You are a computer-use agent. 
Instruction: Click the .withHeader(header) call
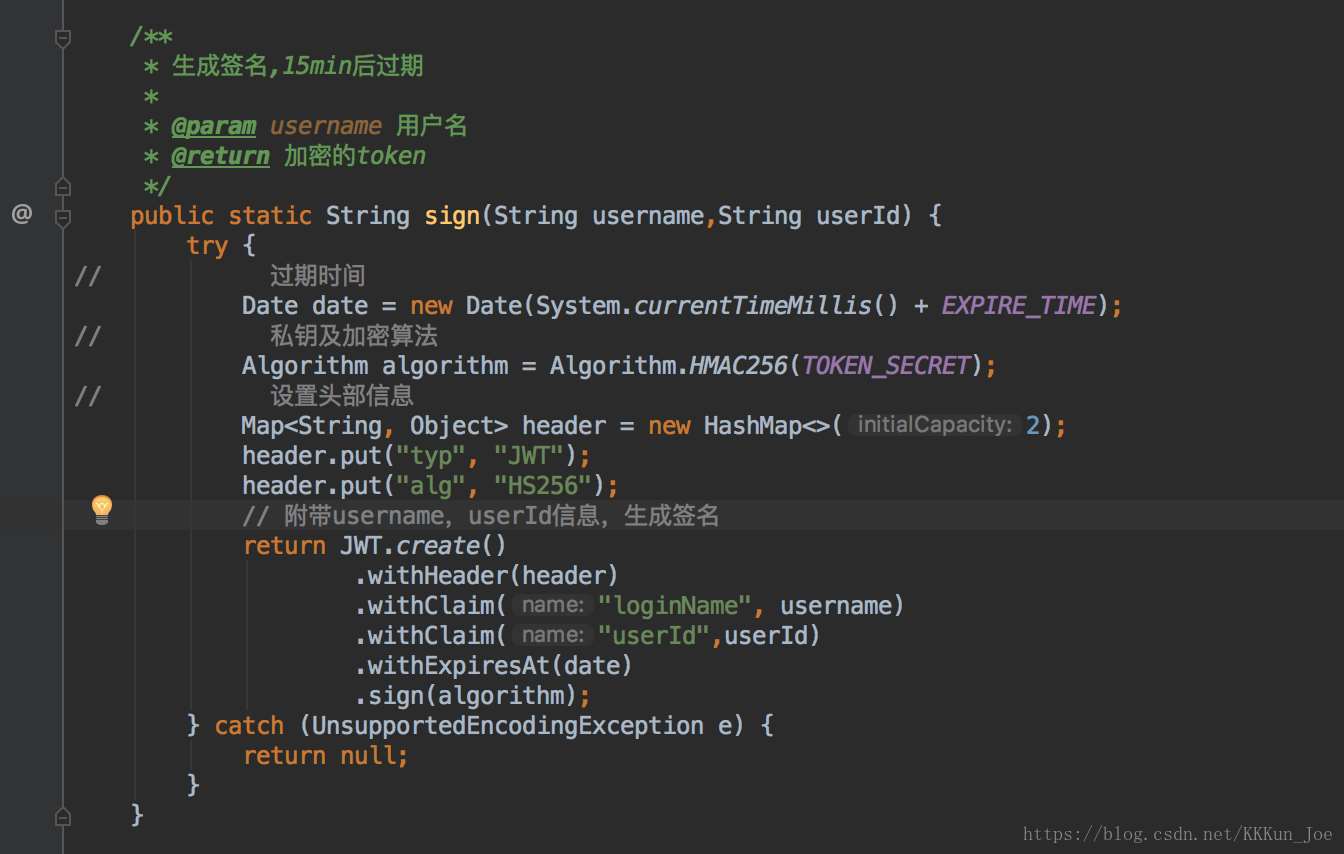point(487,575)
